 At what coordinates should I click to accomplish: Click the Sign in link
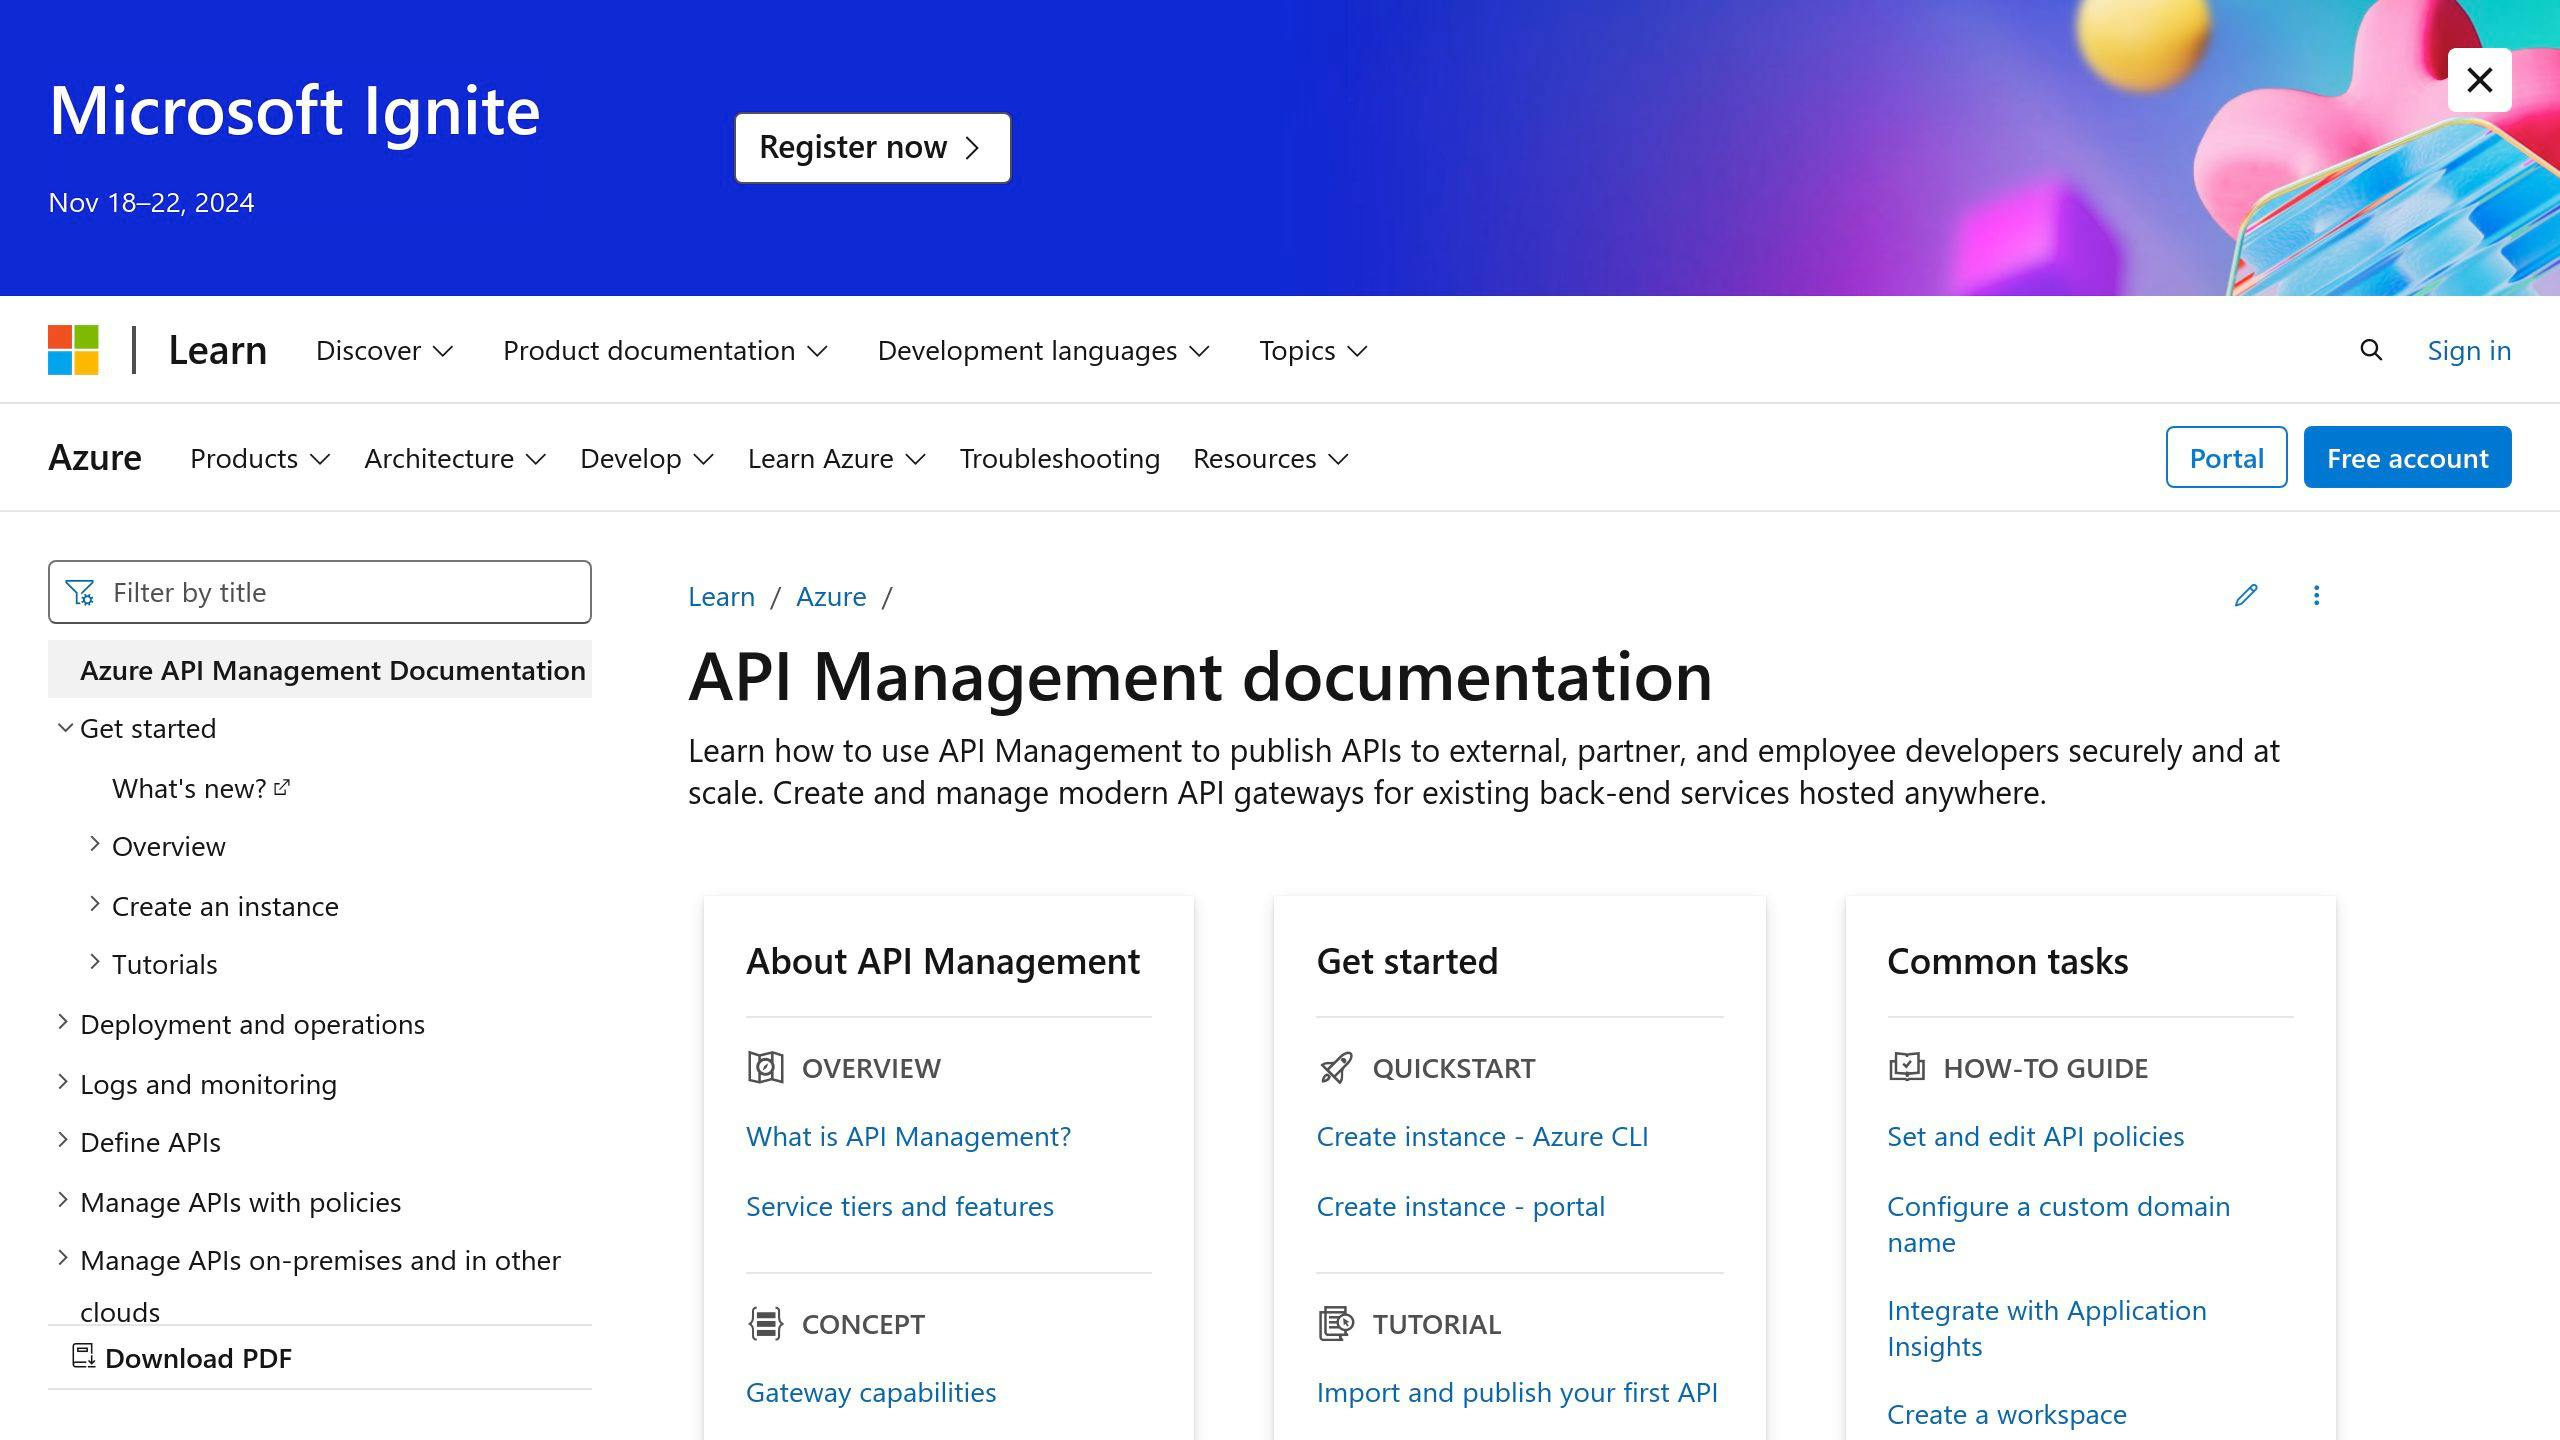[x=2469, y=350]
